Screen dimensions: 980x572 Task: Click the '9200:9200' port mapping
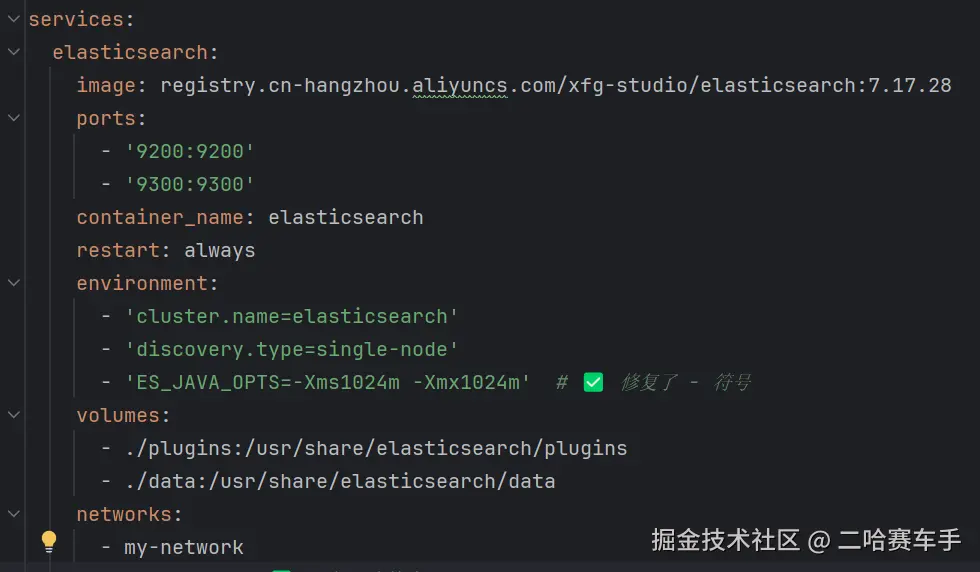pyautogui.click(x=190, y=151)
